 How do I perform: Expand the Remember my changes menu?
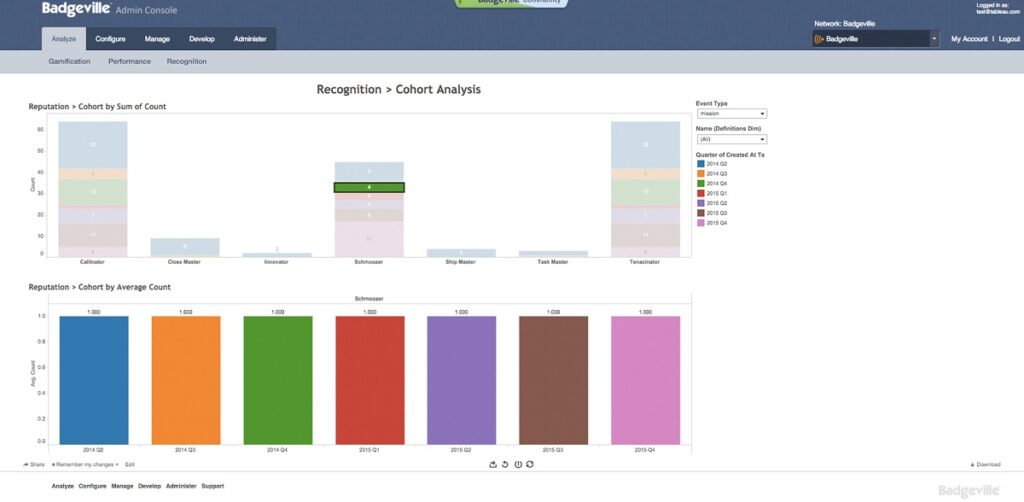pyautogui.click(x=86, y=465)
